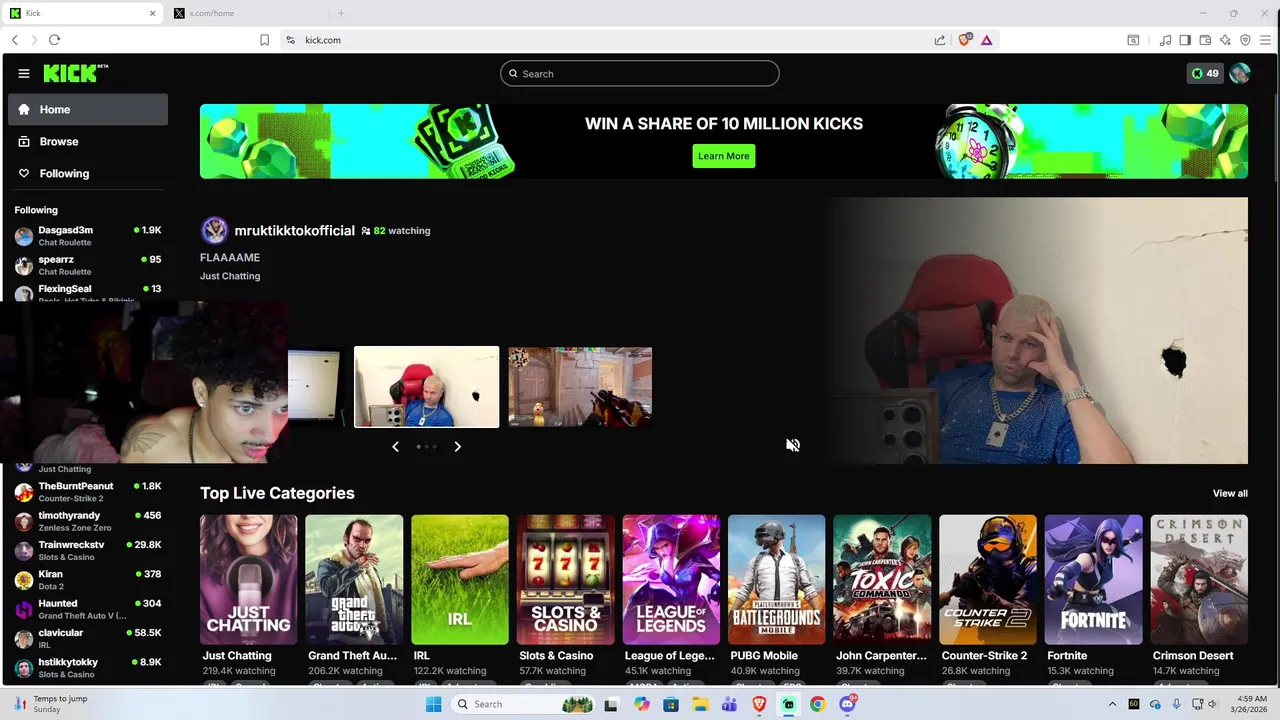Open the media playlist music note icon
Viewport: 1280px width, 720px height.
coord(1165,40)
